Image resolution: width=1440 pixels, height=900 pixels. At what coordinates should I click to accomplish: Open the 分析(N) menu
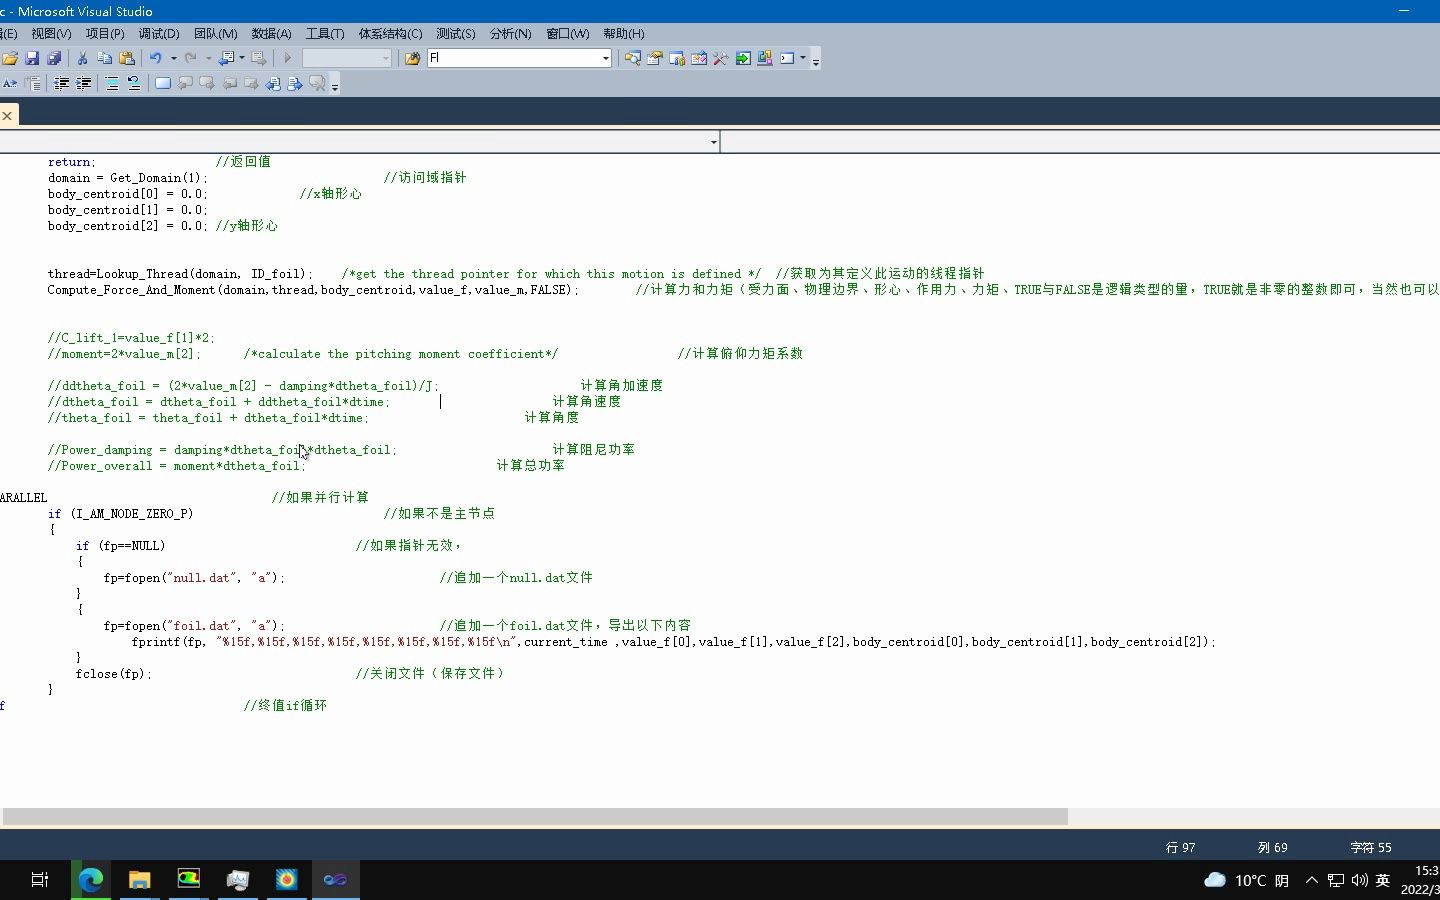click(x=511, y=34)
